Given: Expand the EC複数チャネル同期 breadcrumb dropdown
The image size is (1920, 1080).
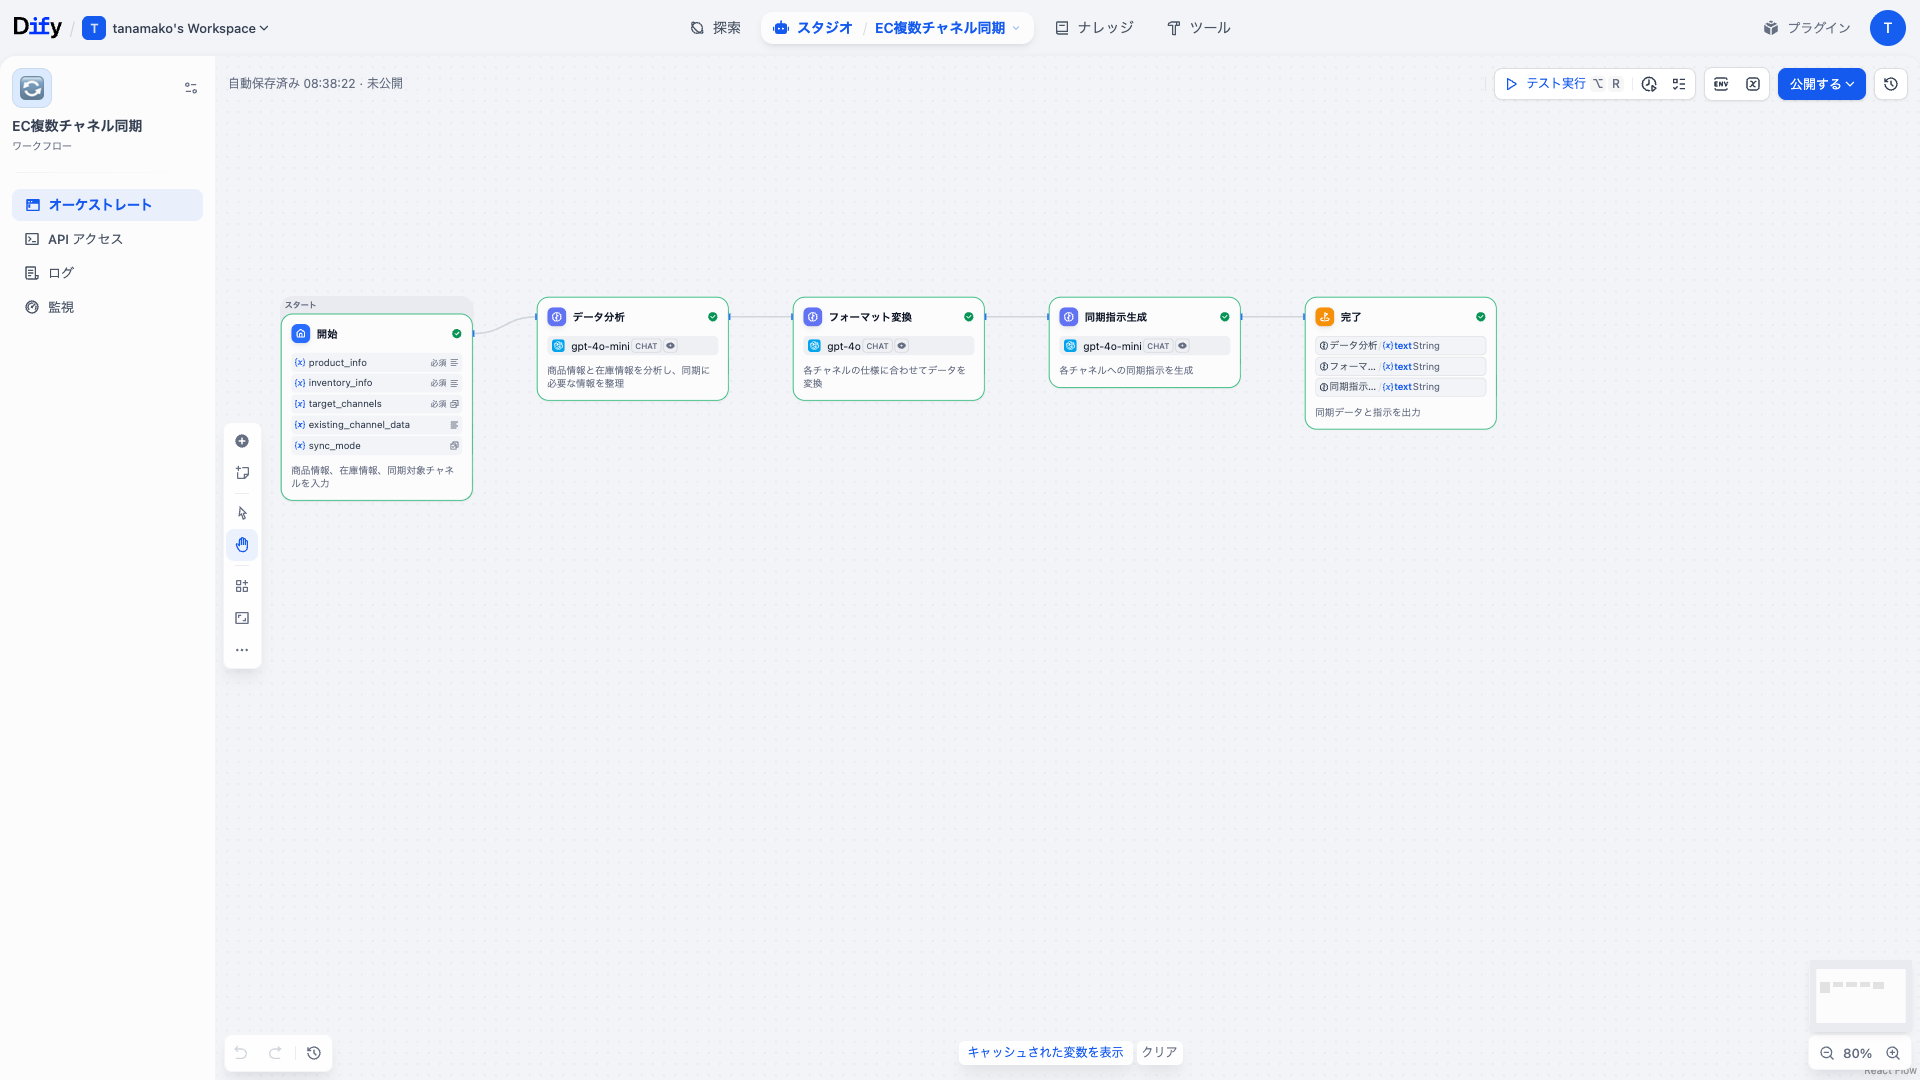Looking at the screenshot, I should (x=1018, y=28).
